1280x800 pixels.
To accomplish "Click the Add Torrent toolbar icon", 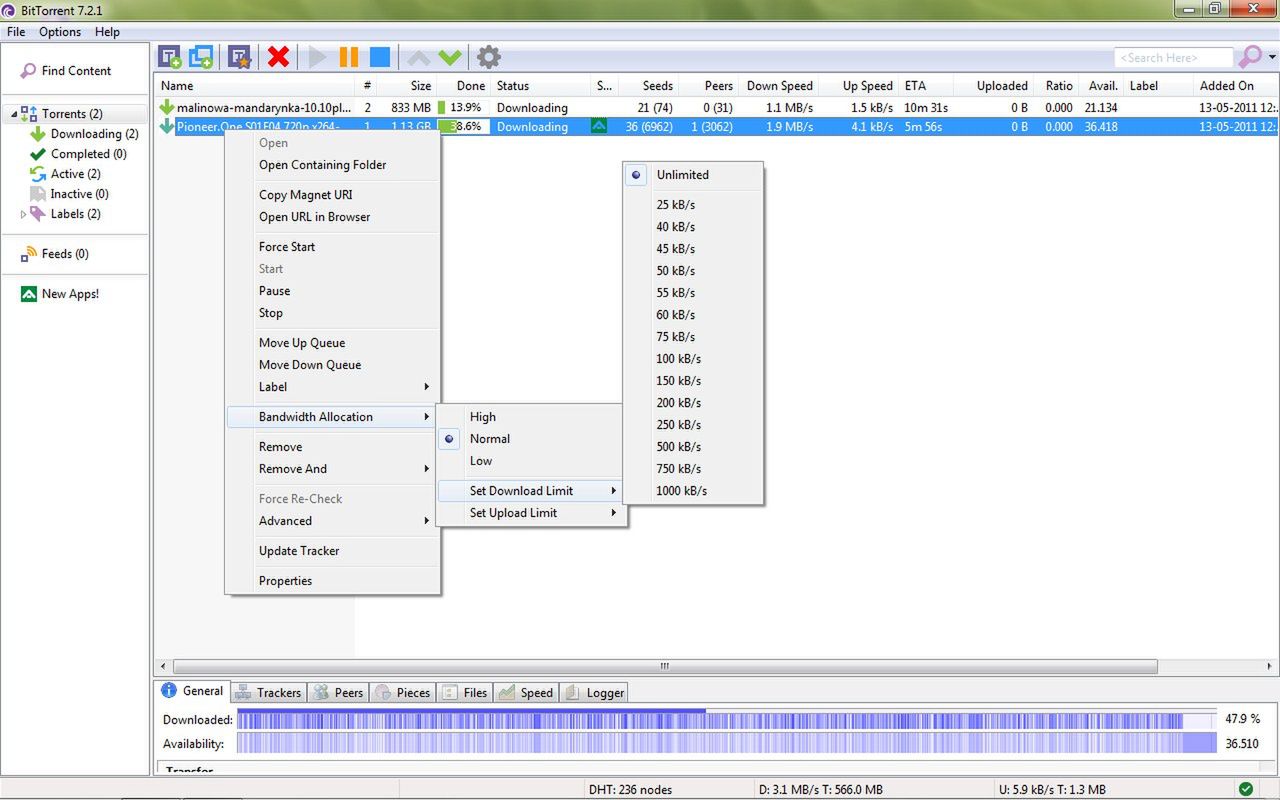I will click(170, 57).
